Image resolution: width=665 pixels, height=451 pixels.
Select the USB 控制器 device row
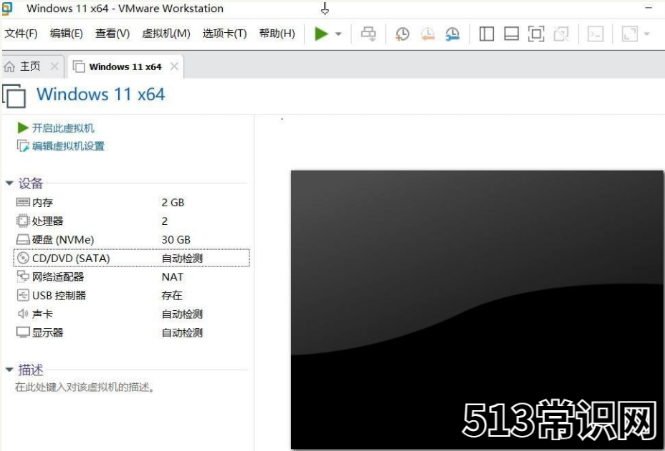[131, 295]
